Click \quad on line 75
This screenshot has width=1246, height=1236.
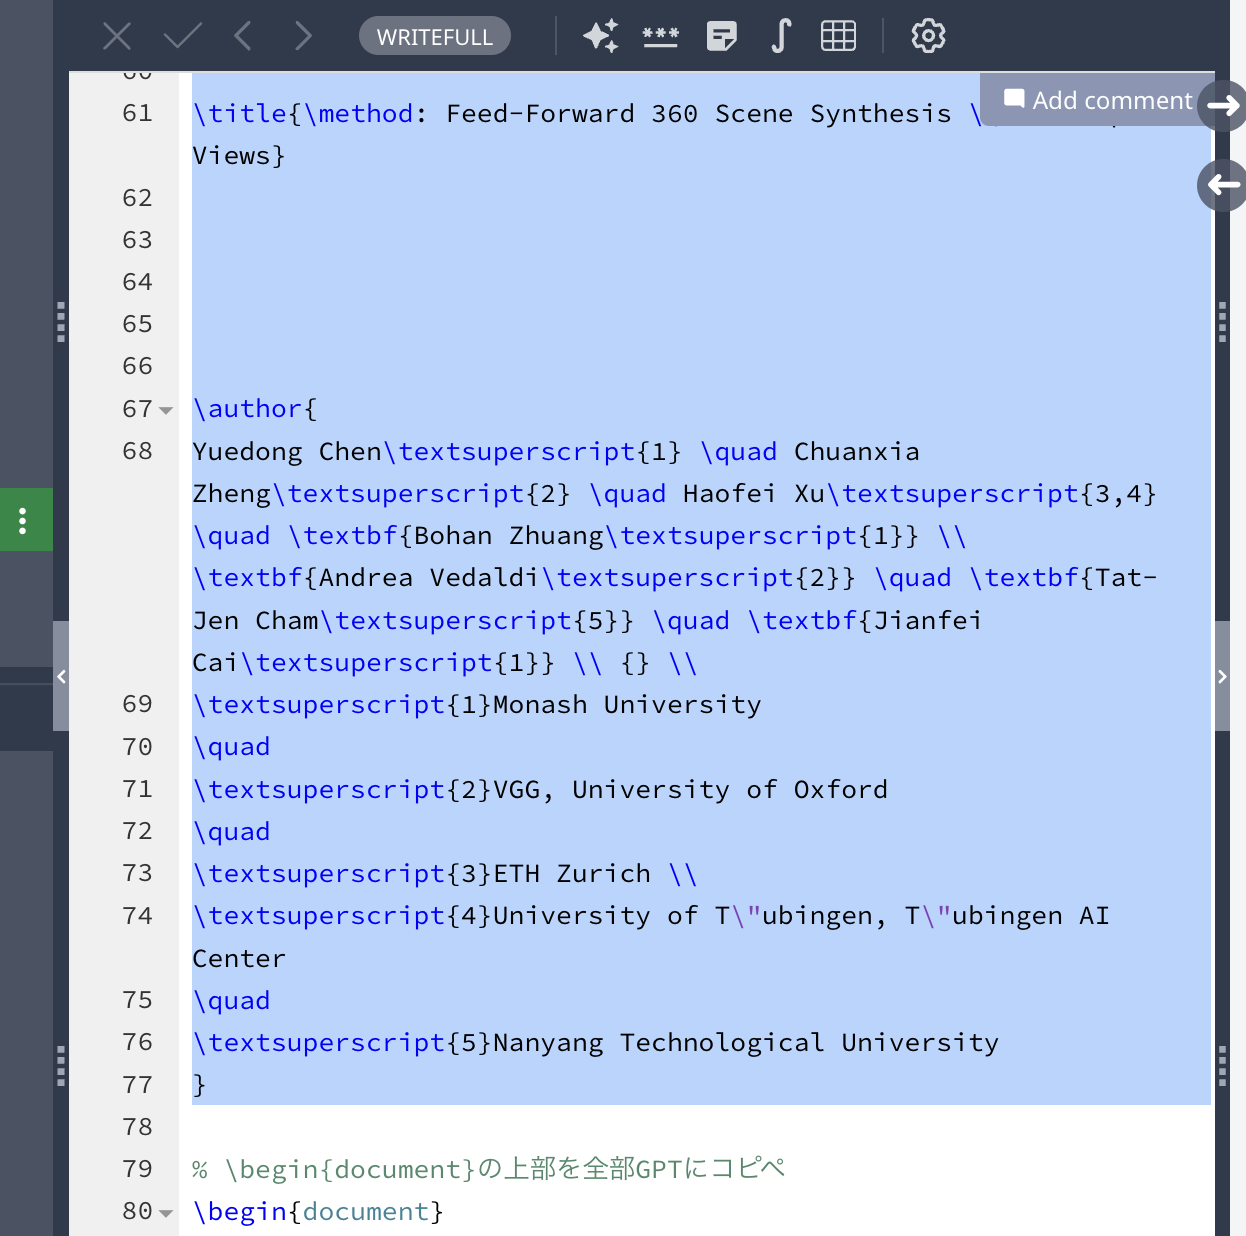click(x=232, y=1000)
